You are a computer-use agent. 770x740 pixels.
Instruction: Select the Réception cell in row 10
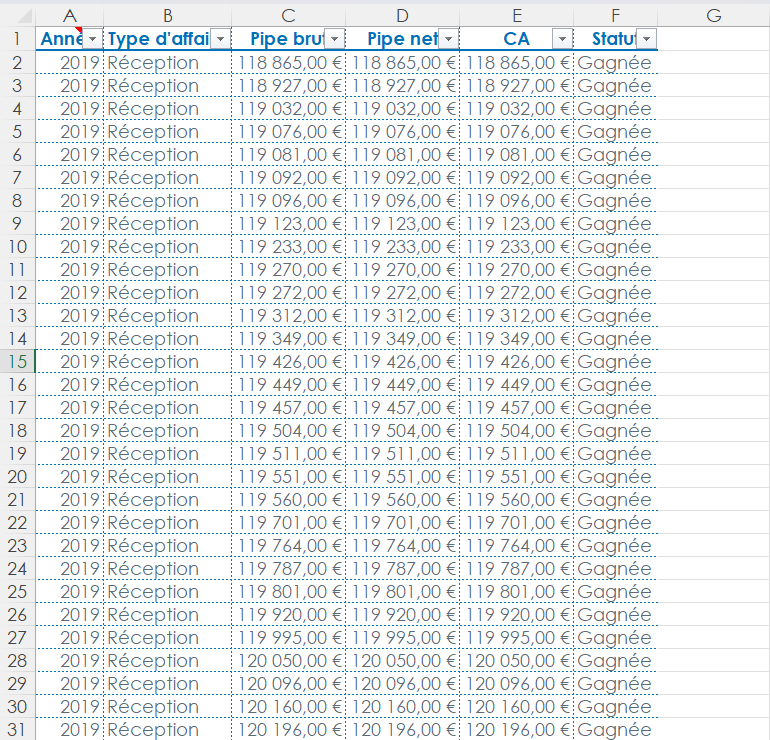(x=167, y=247)
